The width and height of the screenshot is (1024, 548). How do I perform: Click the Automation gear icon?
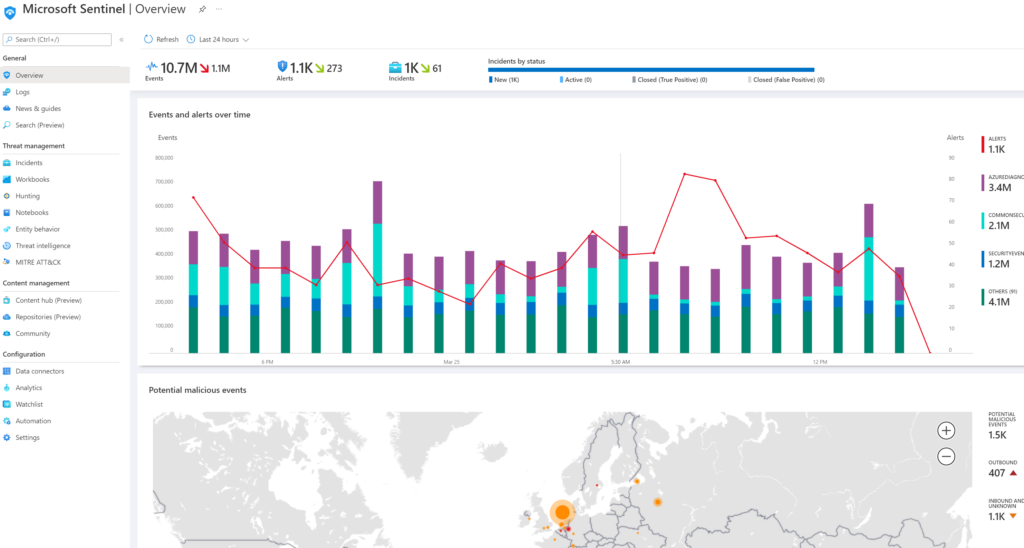coord(7,421)
